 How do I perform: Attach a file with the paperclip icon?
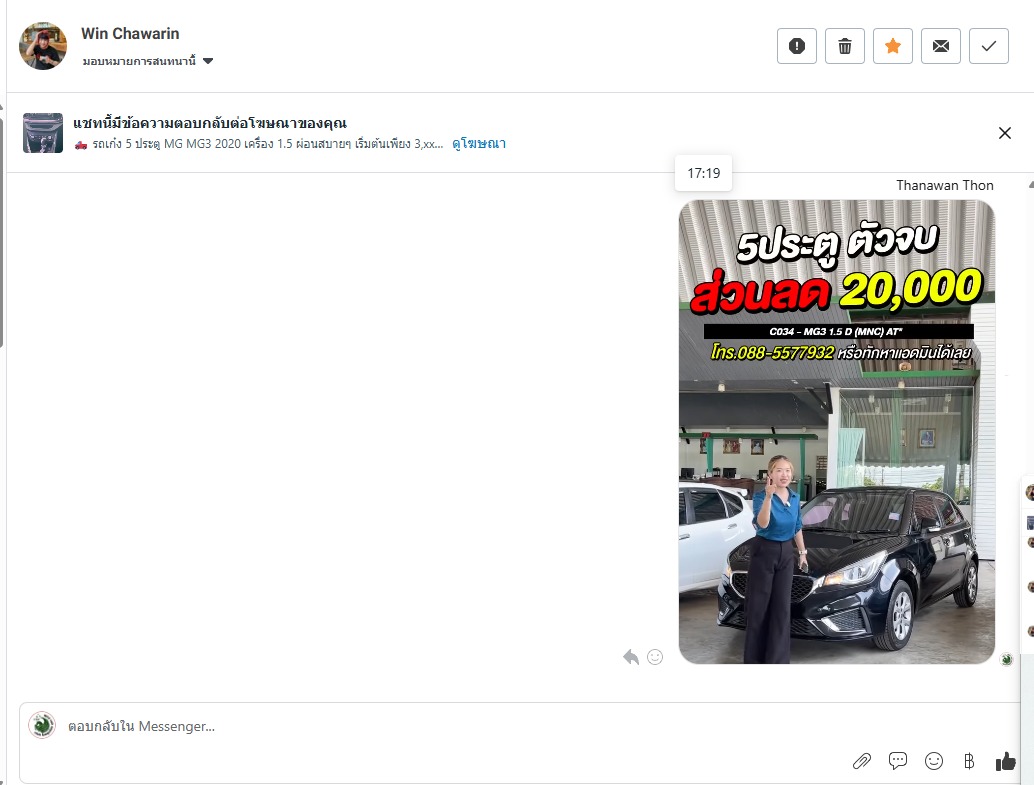coord(862,761)
